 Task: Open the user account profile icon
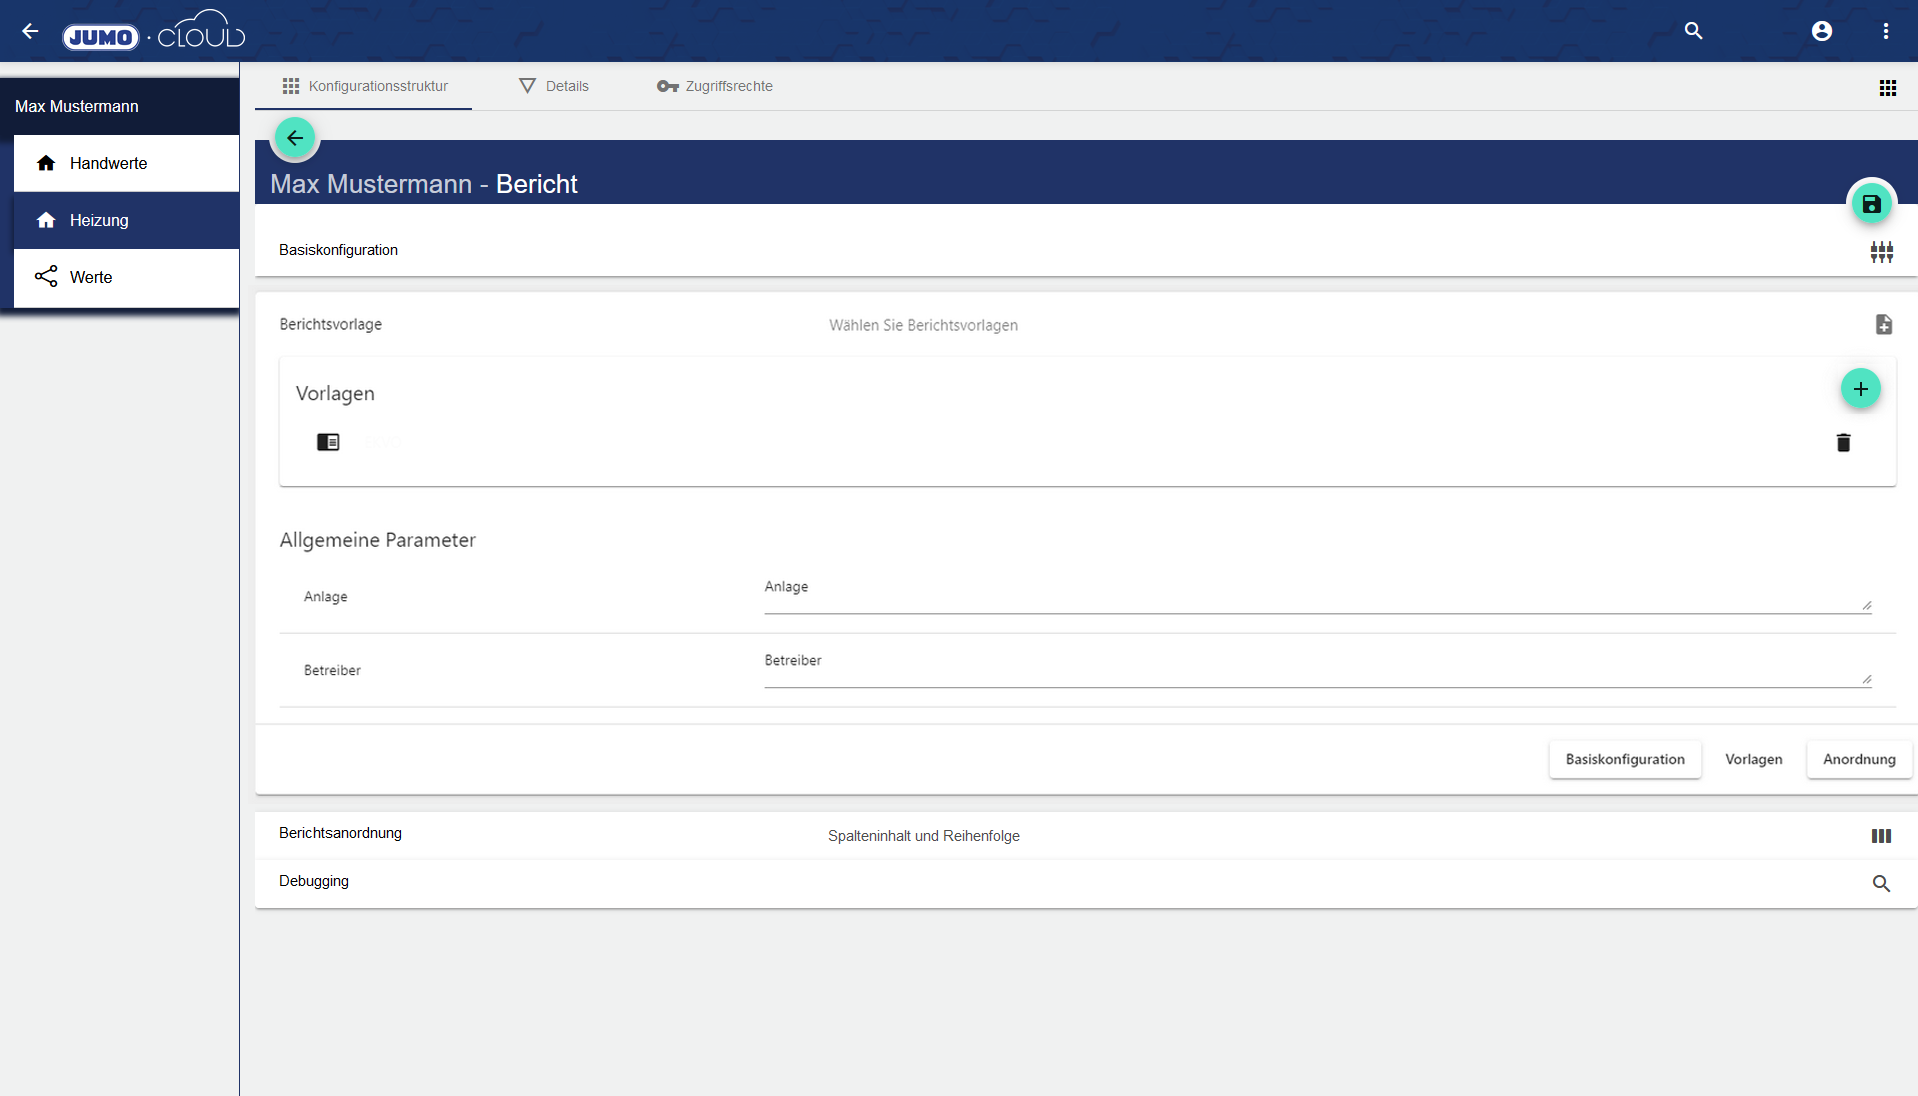coord(1821,31)
